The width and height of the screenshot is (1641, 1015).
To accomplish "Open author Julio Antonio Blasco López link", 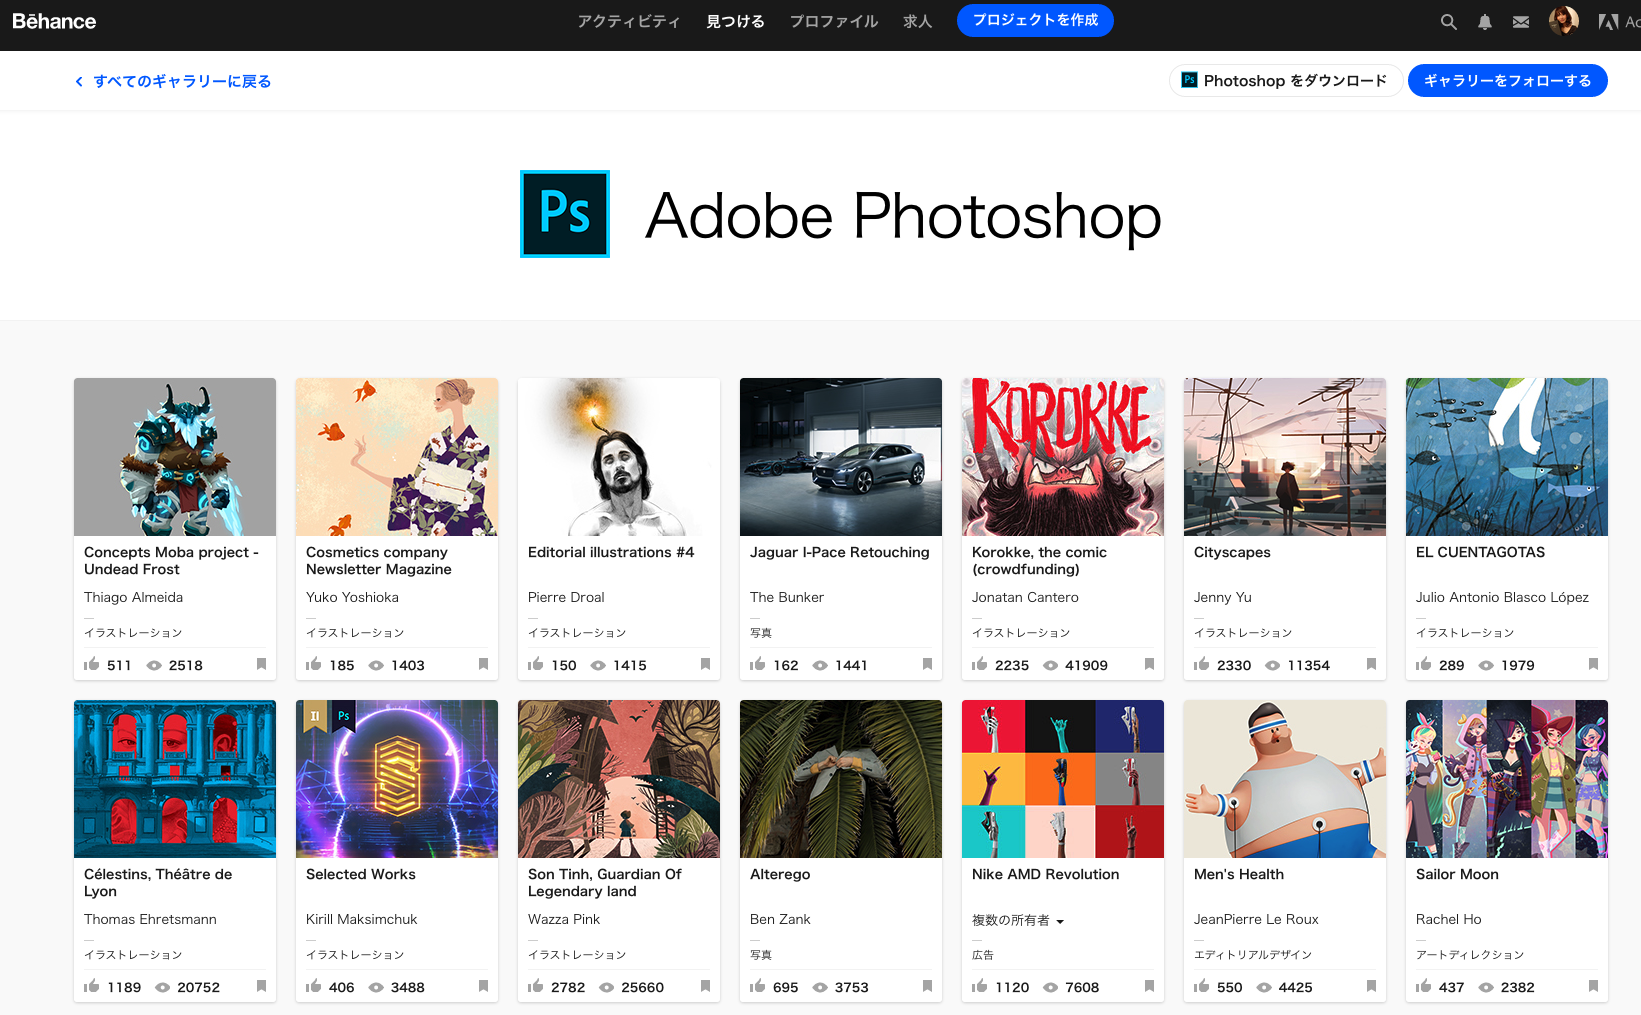I will [x=1502, y=597].
